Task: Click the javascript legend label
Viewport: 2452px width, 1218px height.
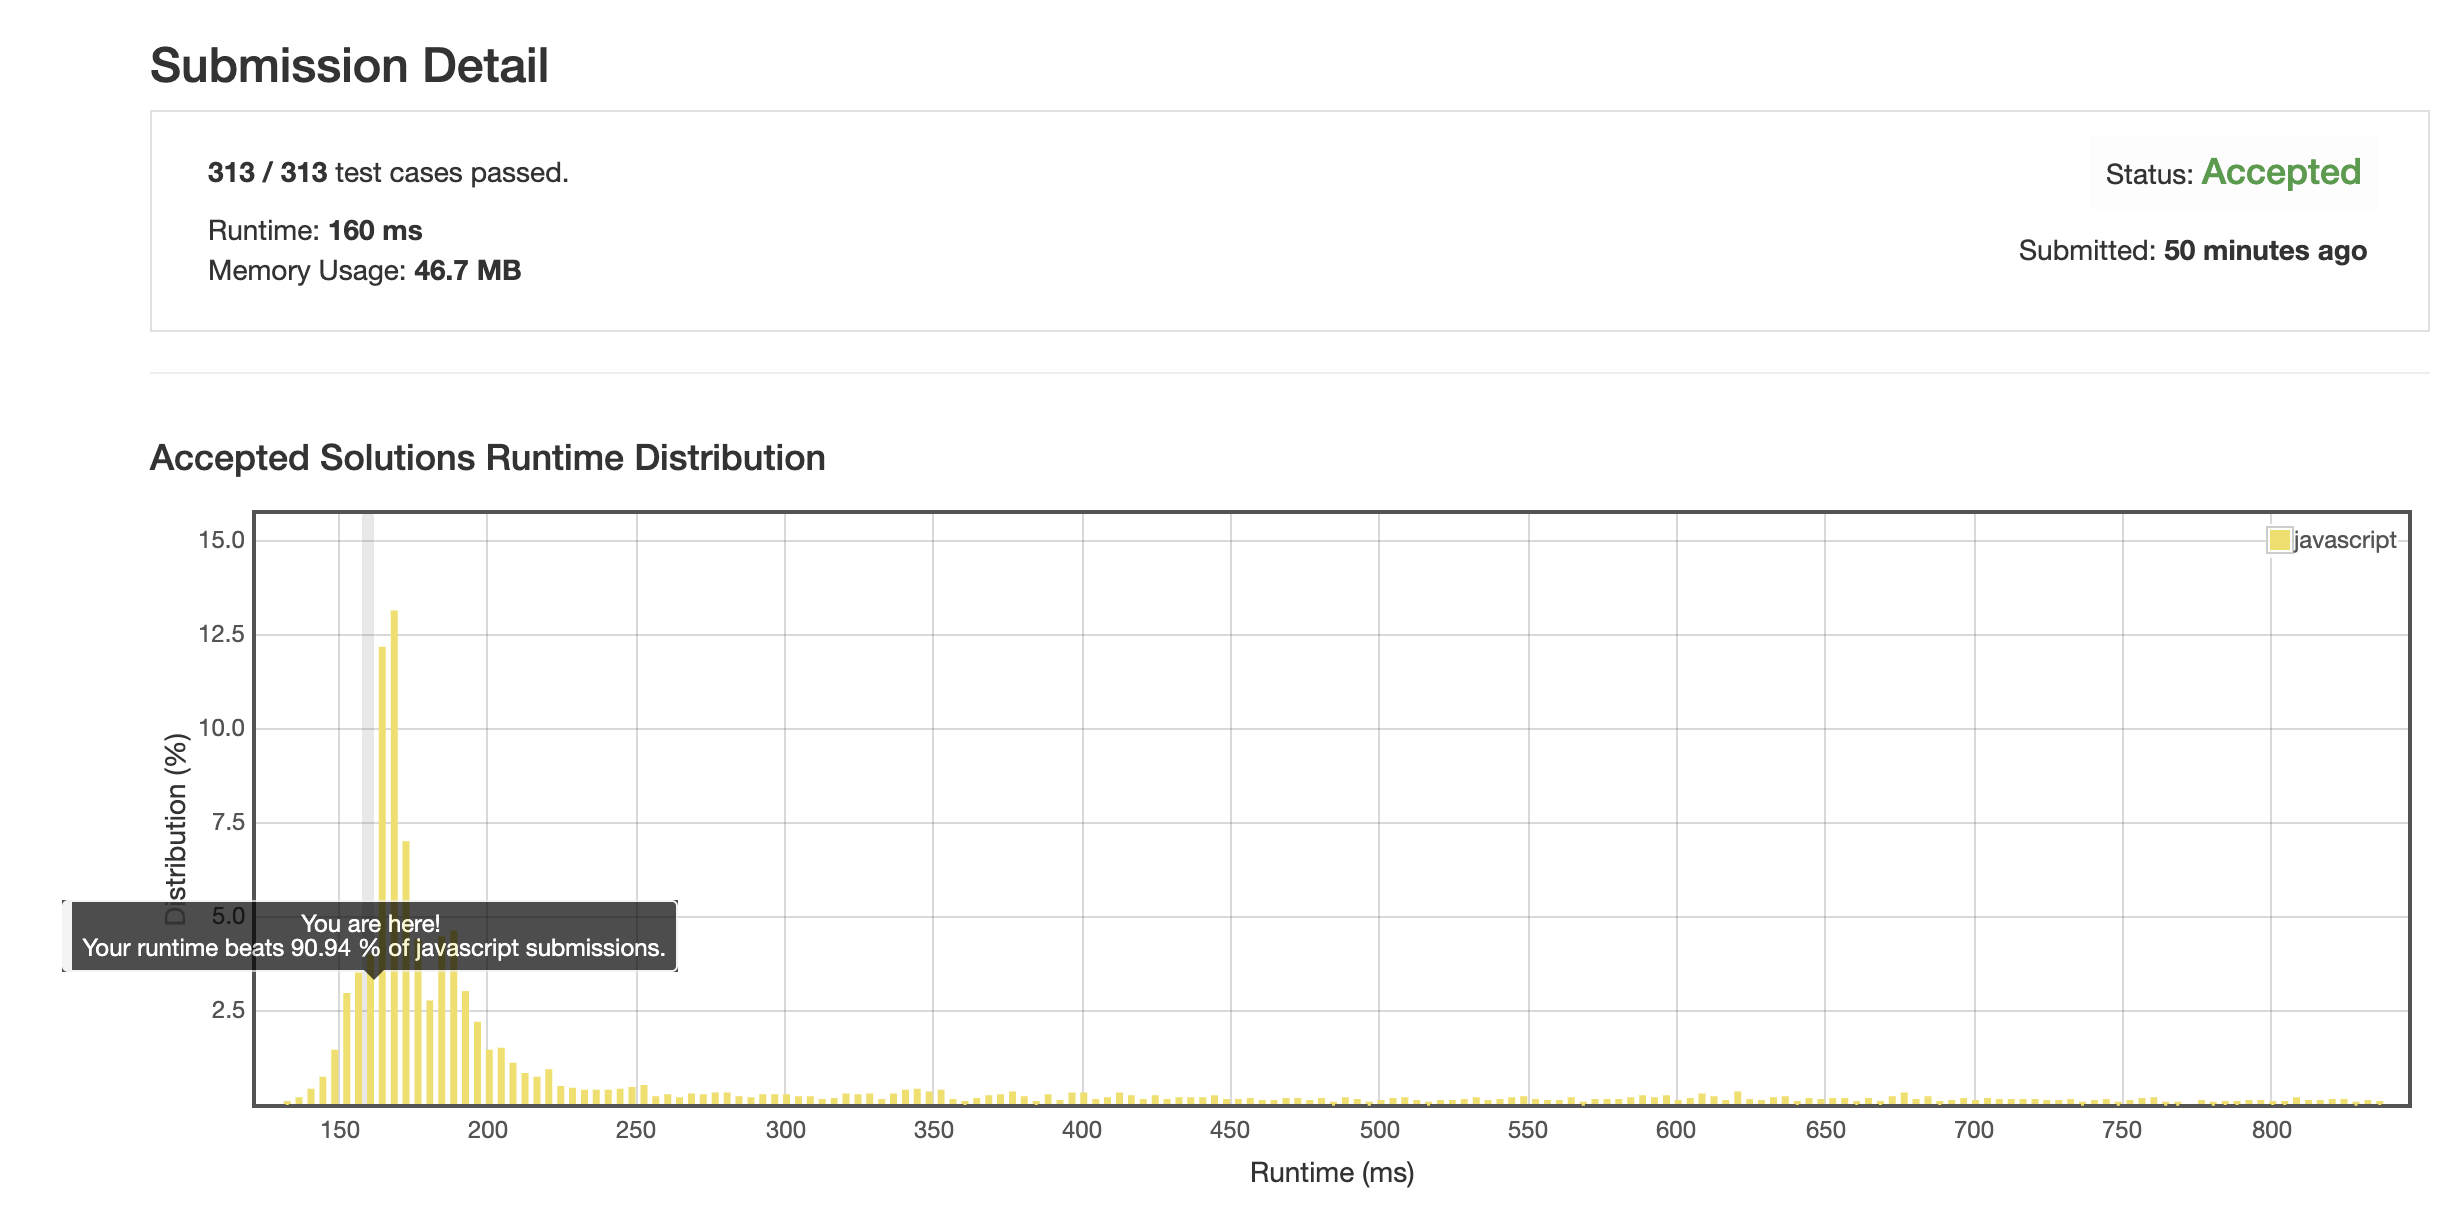Action: tap(2345, 540)
